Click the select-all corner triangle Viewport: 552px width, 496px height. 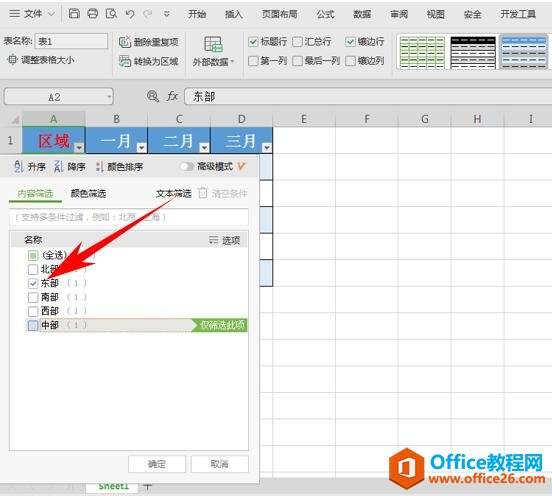point(14,120)
